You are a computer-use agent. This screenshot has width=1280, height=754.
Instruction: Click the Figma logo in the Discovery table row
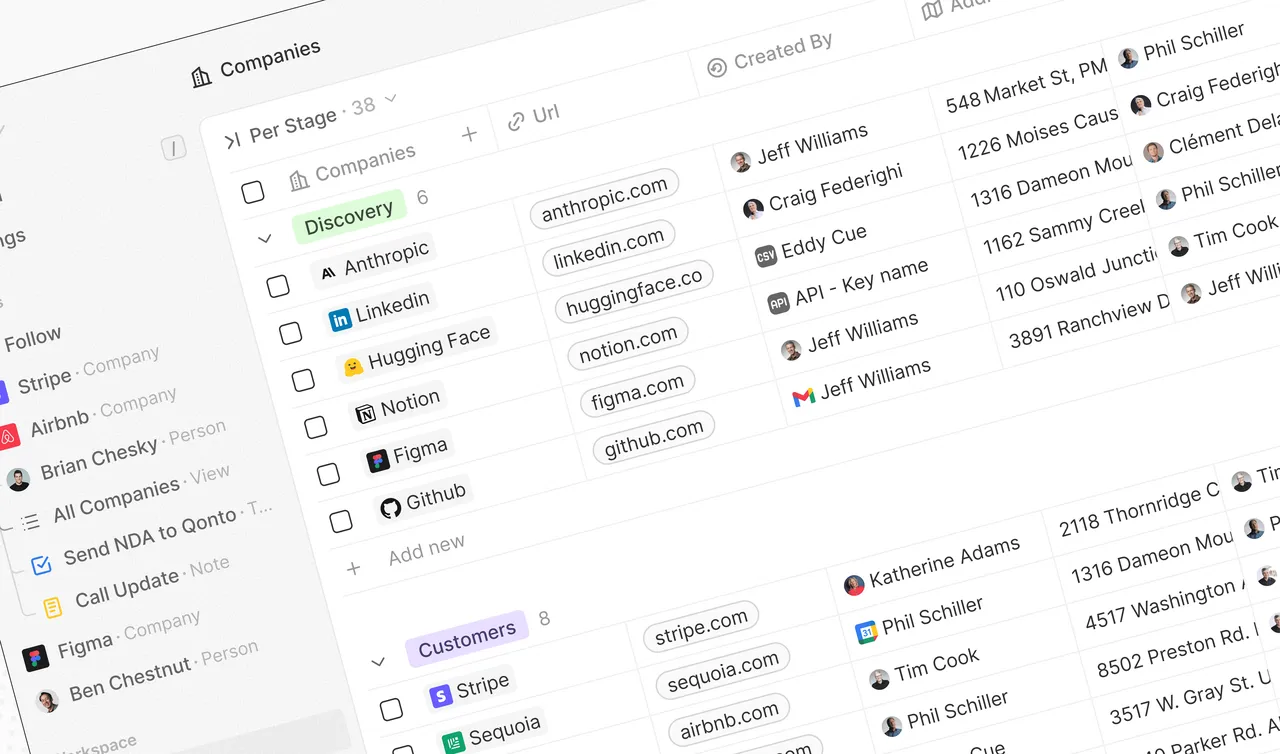coord(378,460)
